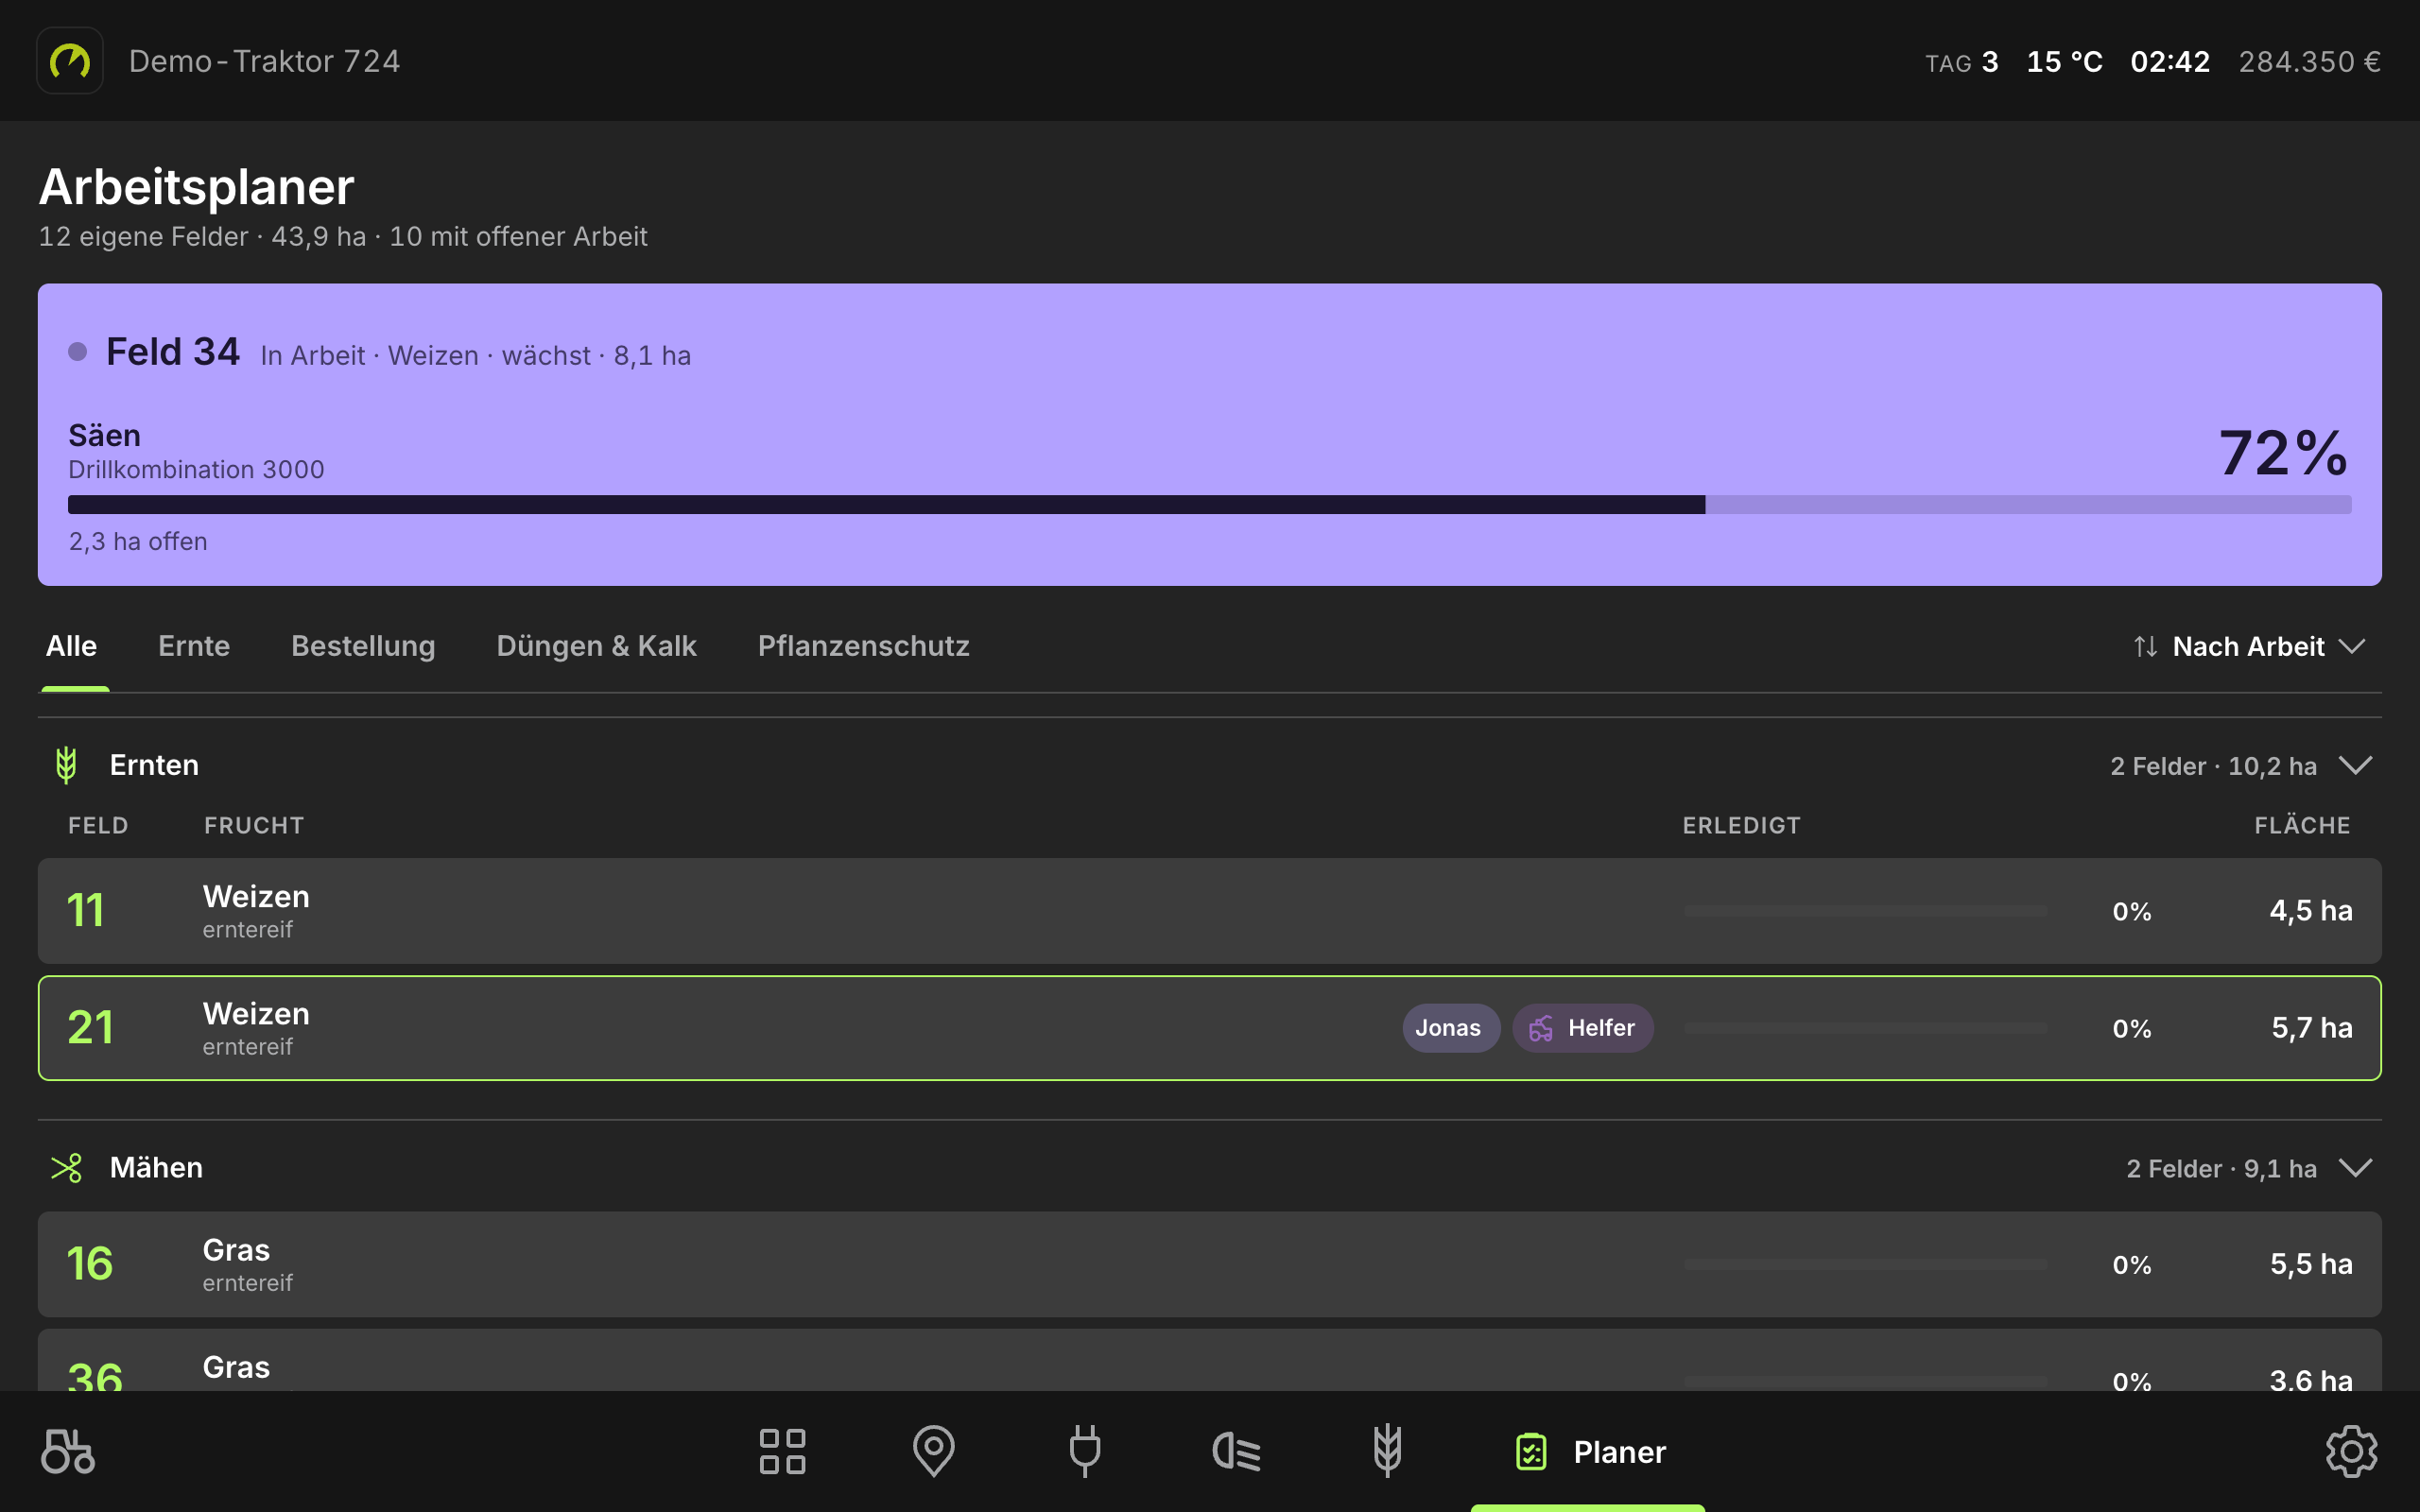Click the 02:42 clock time
Image resolution: width=2420 pixels, height=1512 pixels.
coord(2170,62)
